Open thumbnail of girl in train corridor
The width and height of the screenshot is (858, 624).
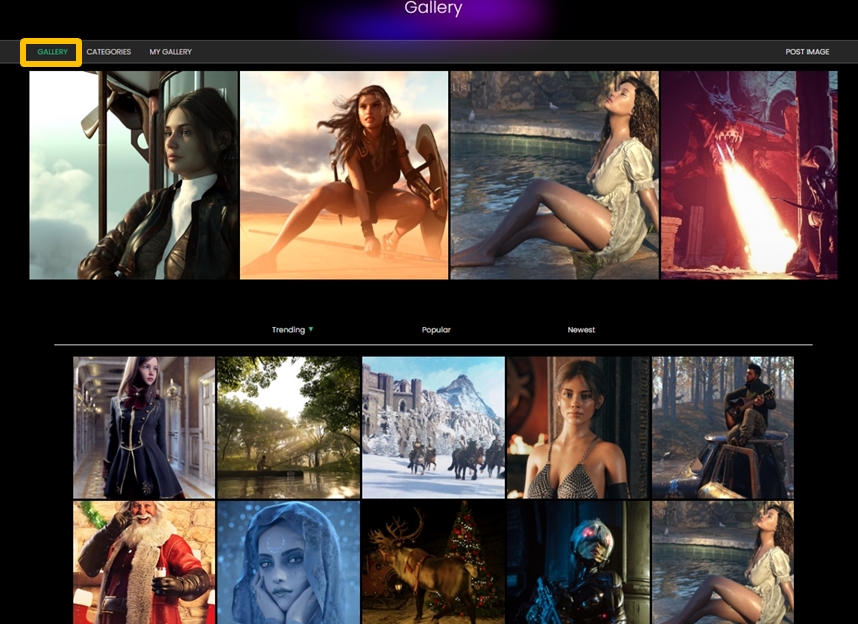coord(144,427)
